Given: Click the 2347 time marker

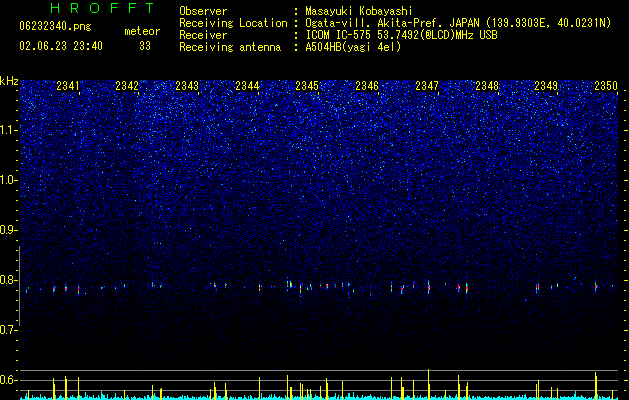Looking at the screenshot, I should 427,86.
